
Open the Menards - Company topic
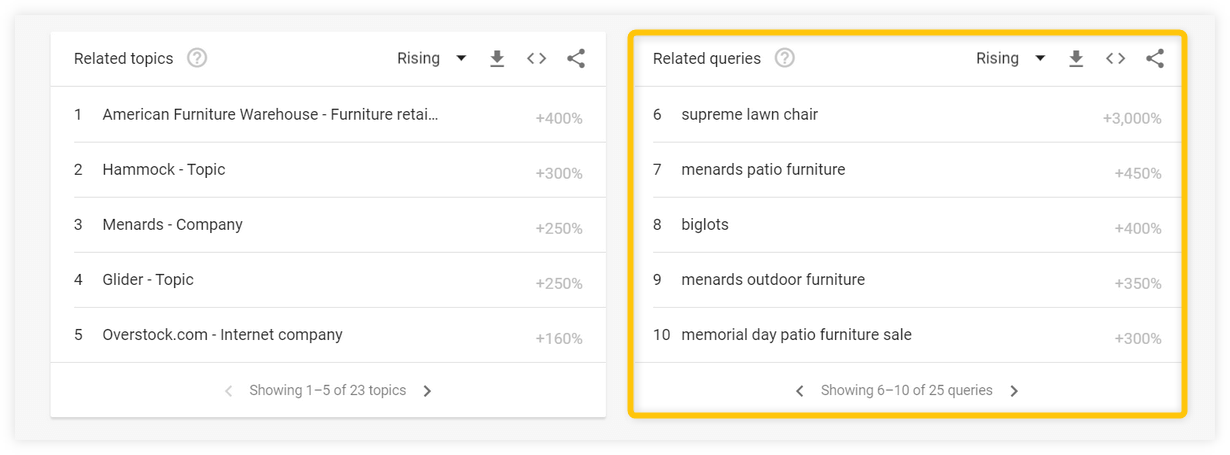(328, 225)
